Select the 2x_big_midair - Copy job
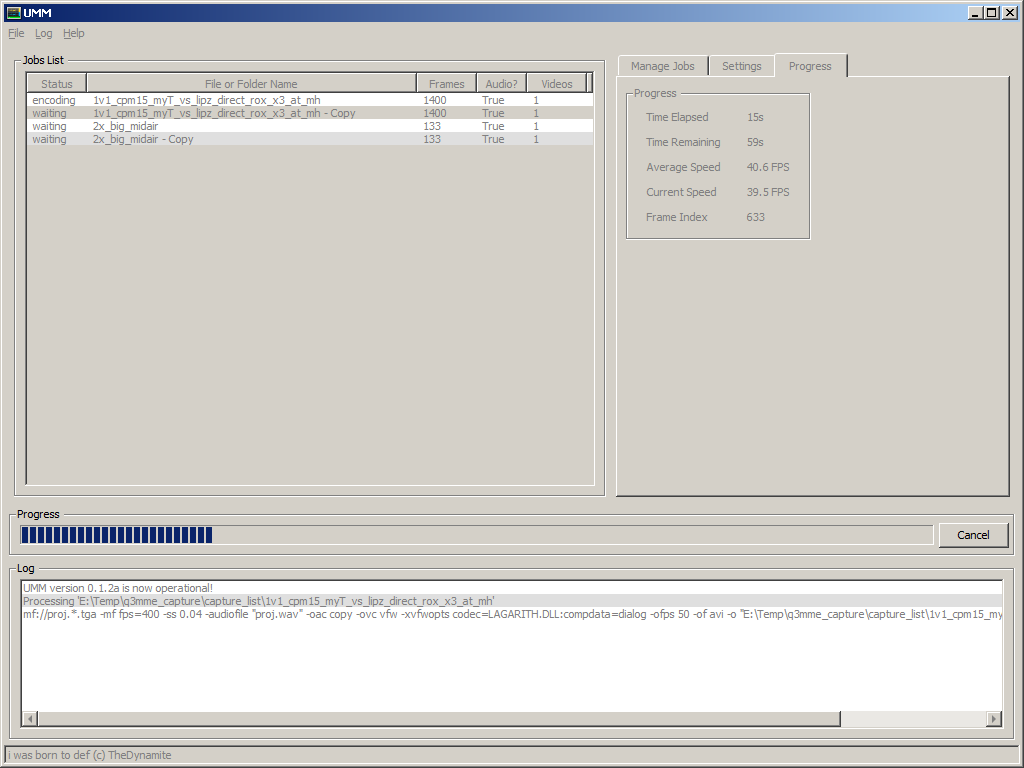This screenshot has width=1024, height=768. click(x=143, y=139)
